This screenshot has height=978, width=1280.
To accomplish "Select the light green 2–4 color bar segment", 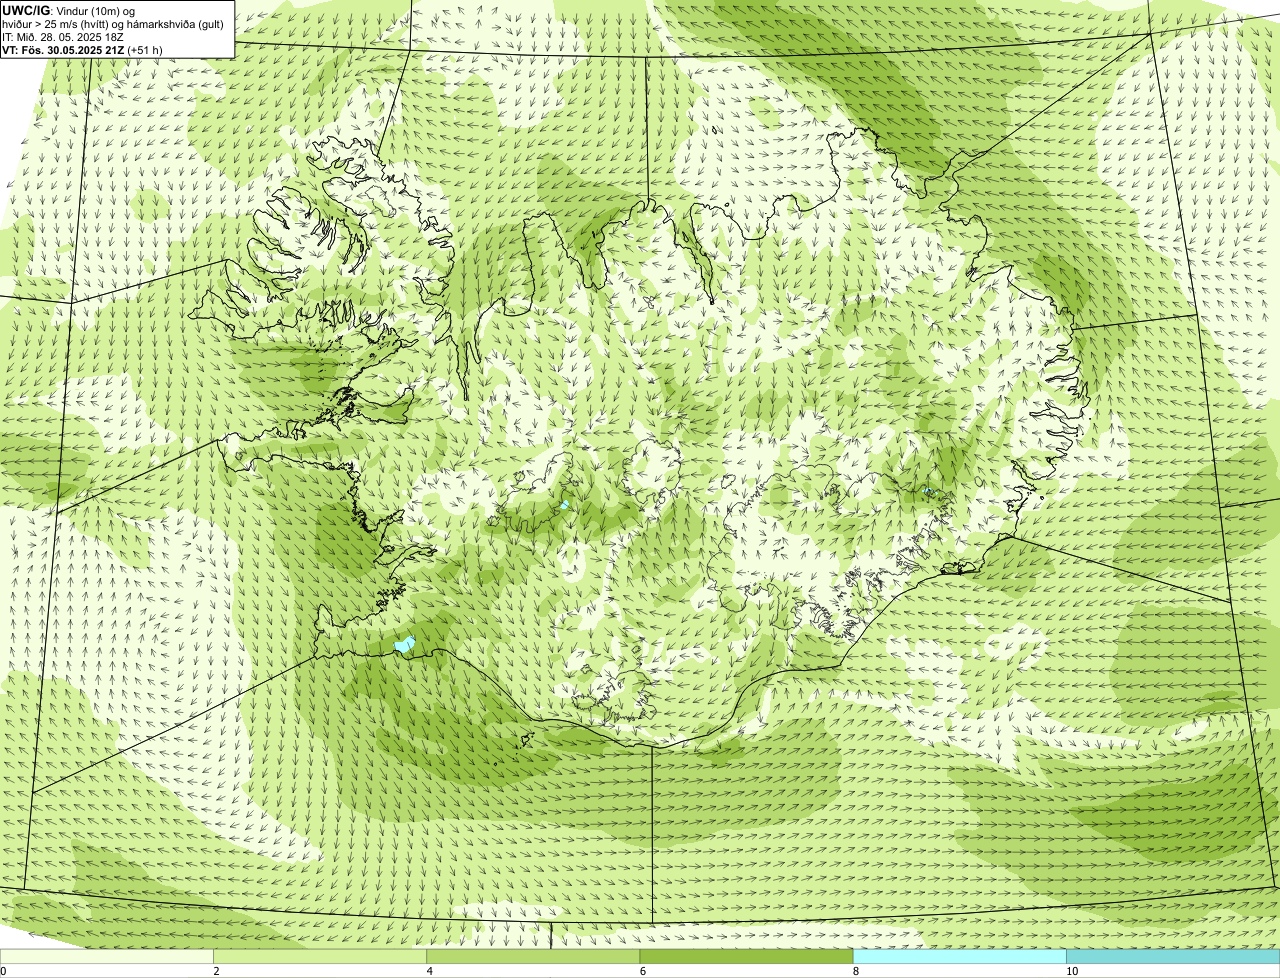I will click(320, 957).
